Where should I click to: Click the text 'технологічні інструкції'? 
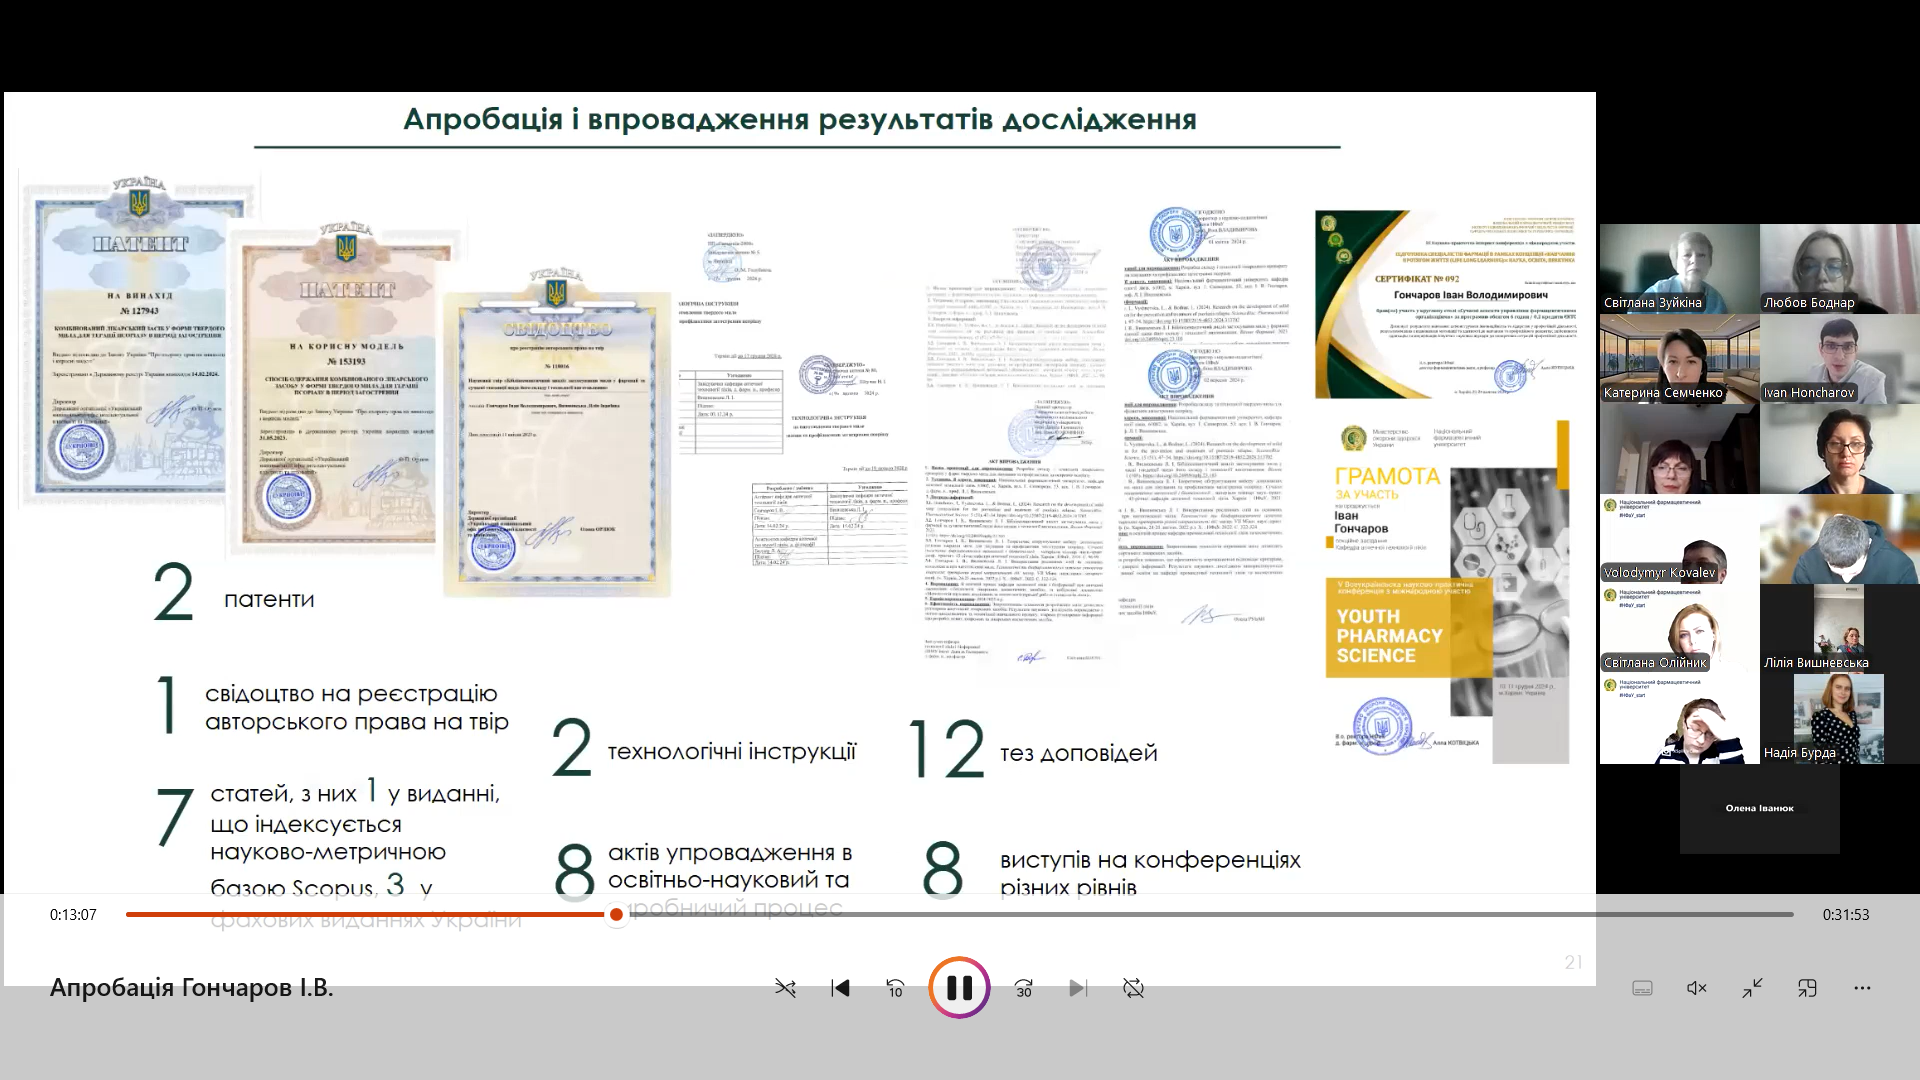click(732, 751)
